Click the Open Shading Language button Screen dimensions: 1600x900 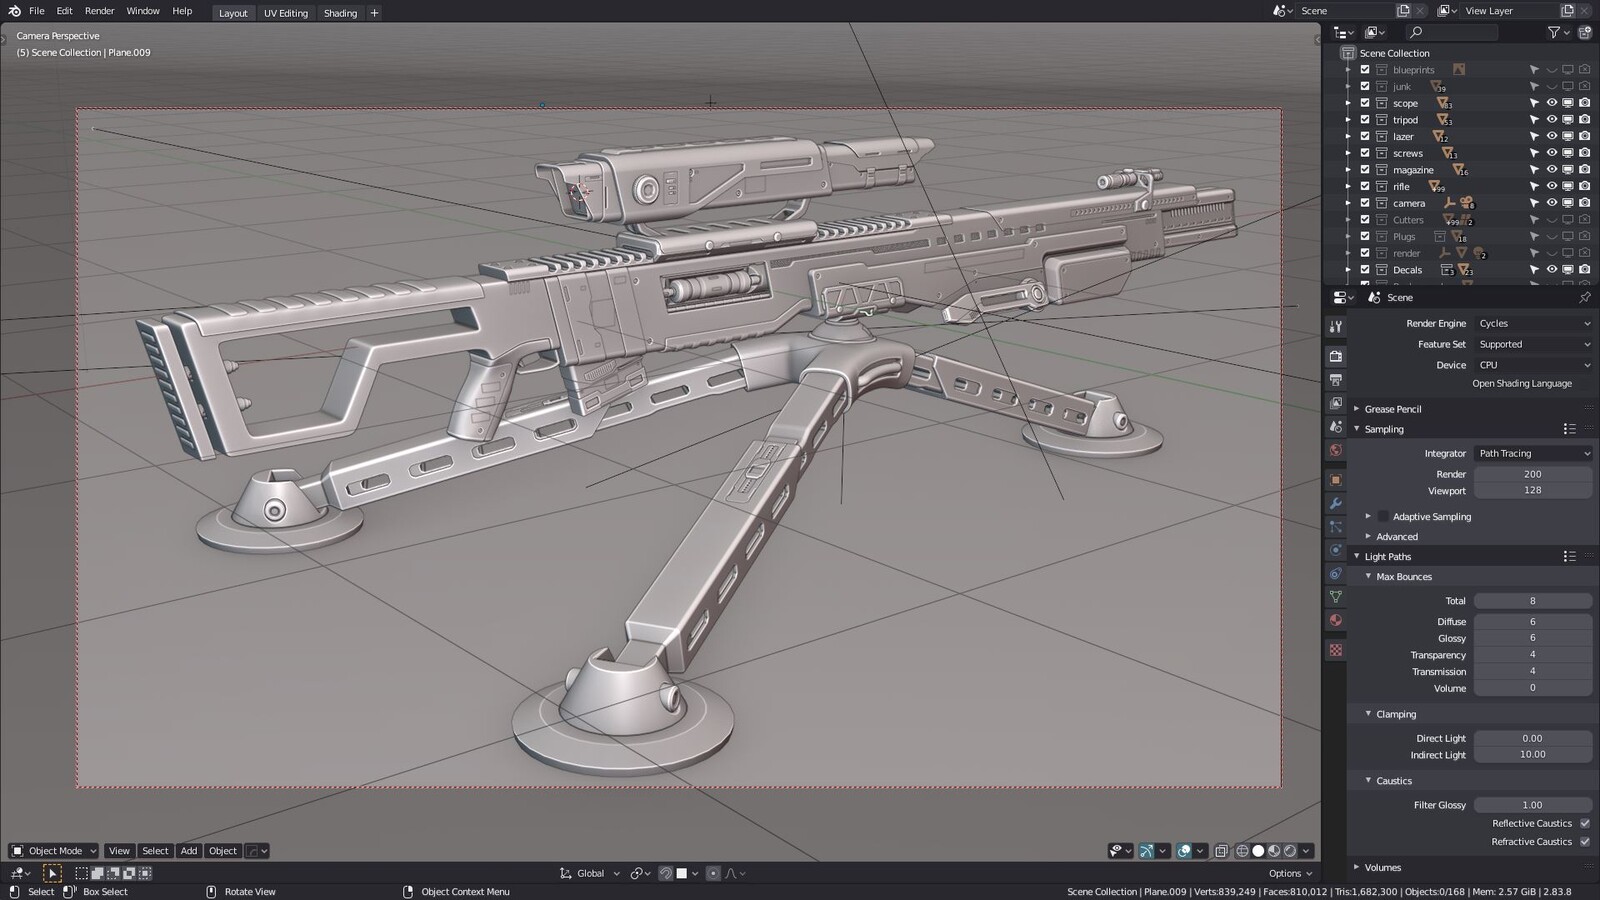tap(1521, 383)
